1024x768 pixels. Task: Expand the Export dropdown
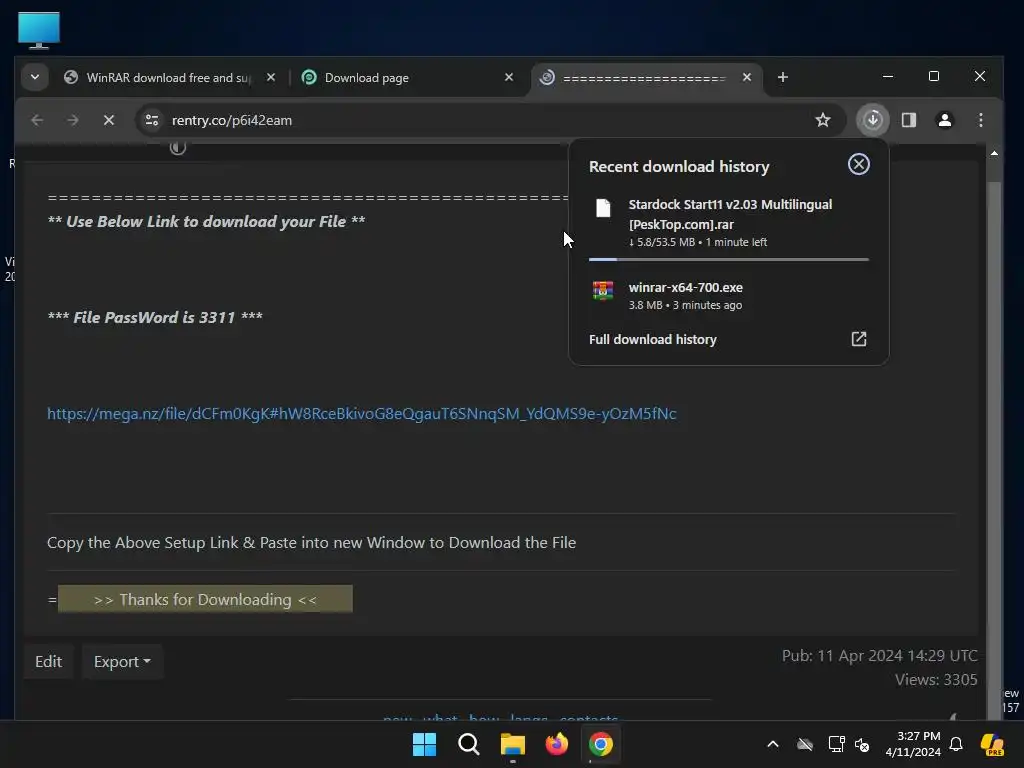(x=122, y=662)
